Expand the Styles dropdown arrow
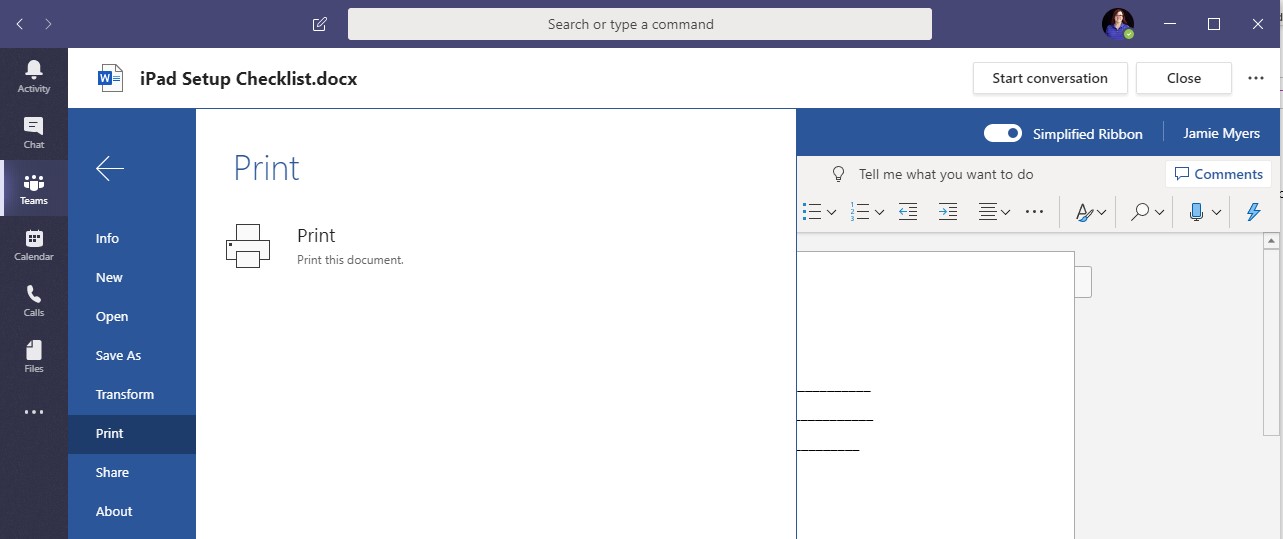The width and height of the screenshot is (1283, 539). tap(1102, 212)
